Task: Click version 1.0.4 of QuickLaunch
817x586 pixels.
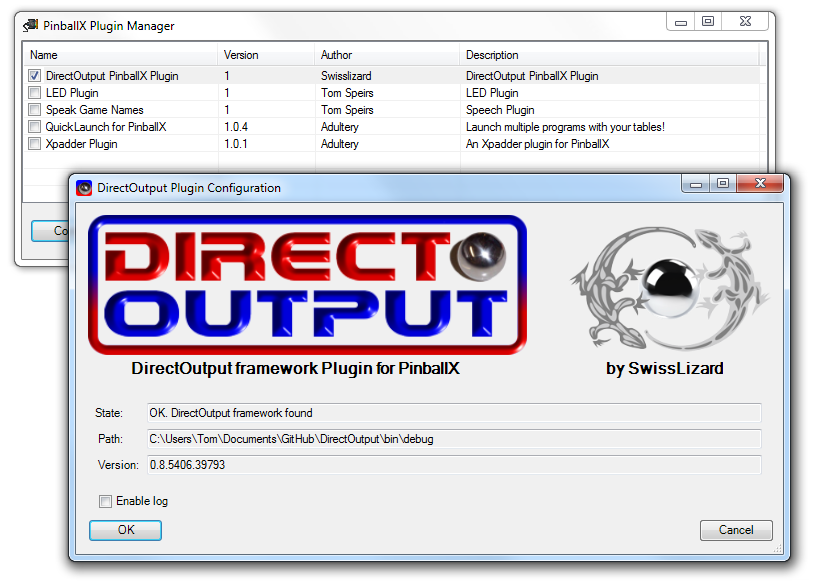Action: tap(236, 127)
